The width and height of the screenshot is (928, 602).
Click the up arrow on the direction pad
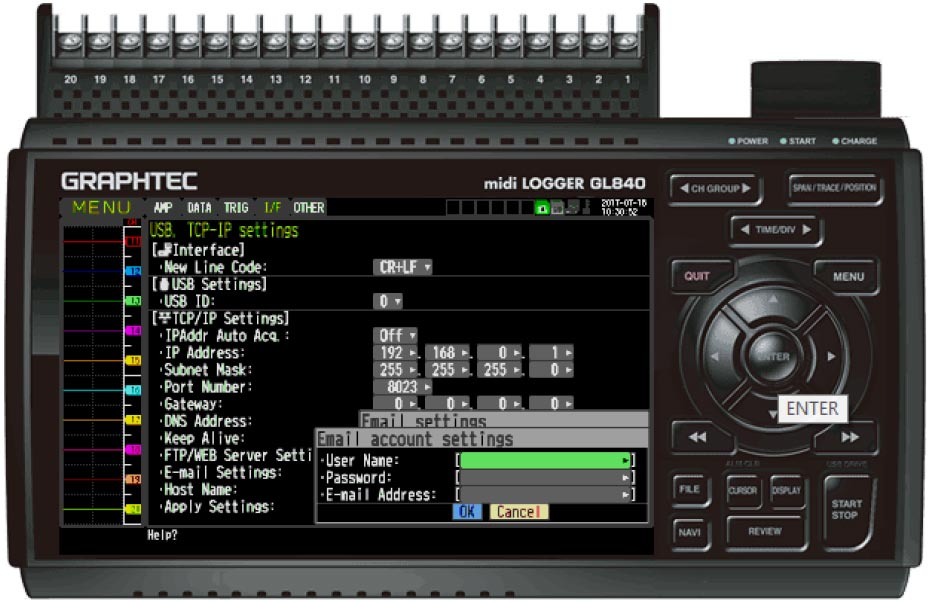[x=773, y=301]
